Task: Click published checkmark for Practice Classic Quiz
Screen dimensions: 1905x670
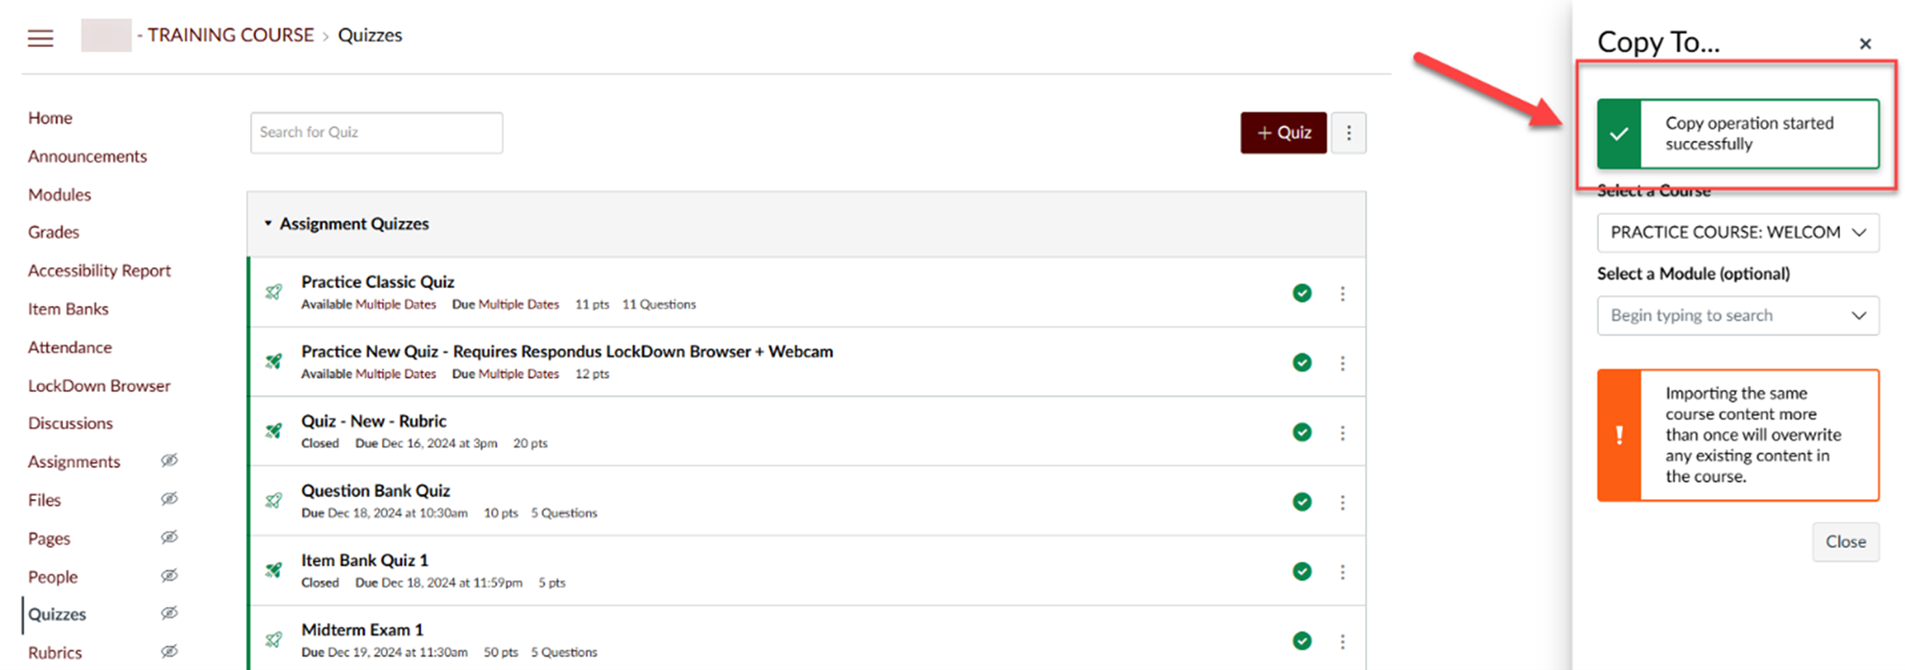Action: click(x=1302, y=293)
